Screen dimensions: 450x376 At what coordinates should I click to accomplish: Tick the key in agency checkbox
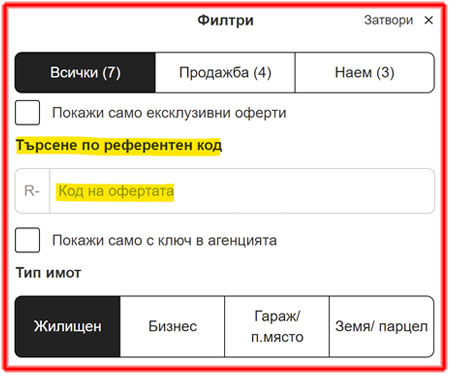[27, 240]
